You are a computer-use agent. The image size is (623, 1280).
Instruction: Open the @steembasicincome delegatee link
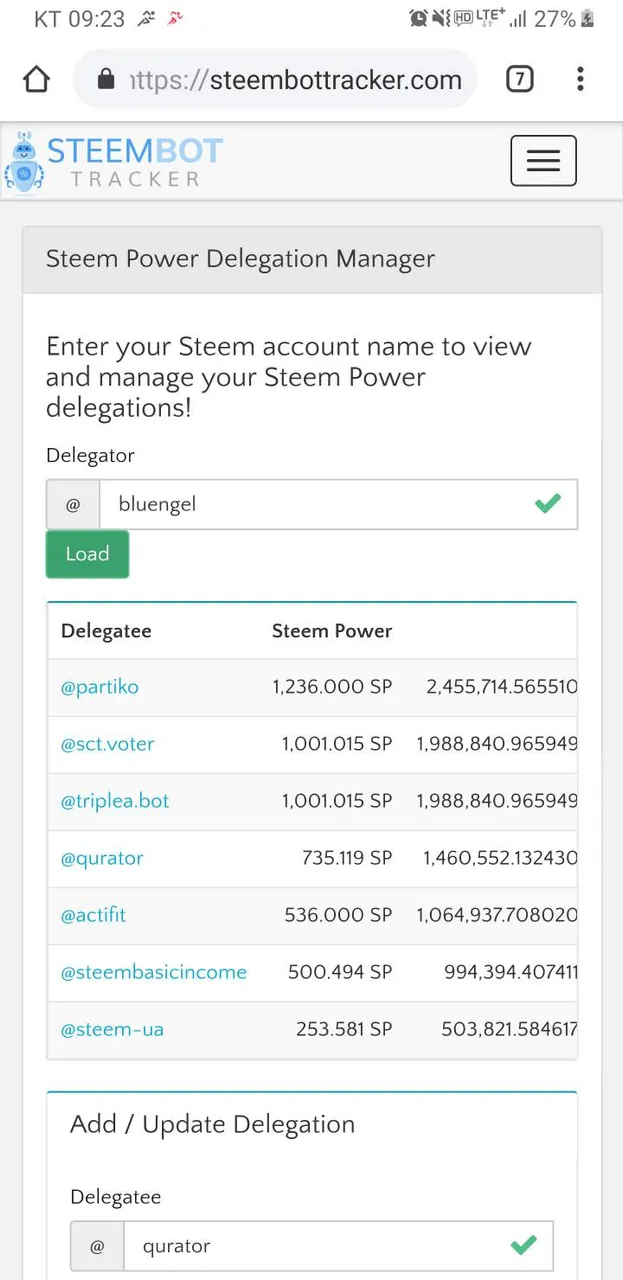pyautogui.click(x=154, y=972)
